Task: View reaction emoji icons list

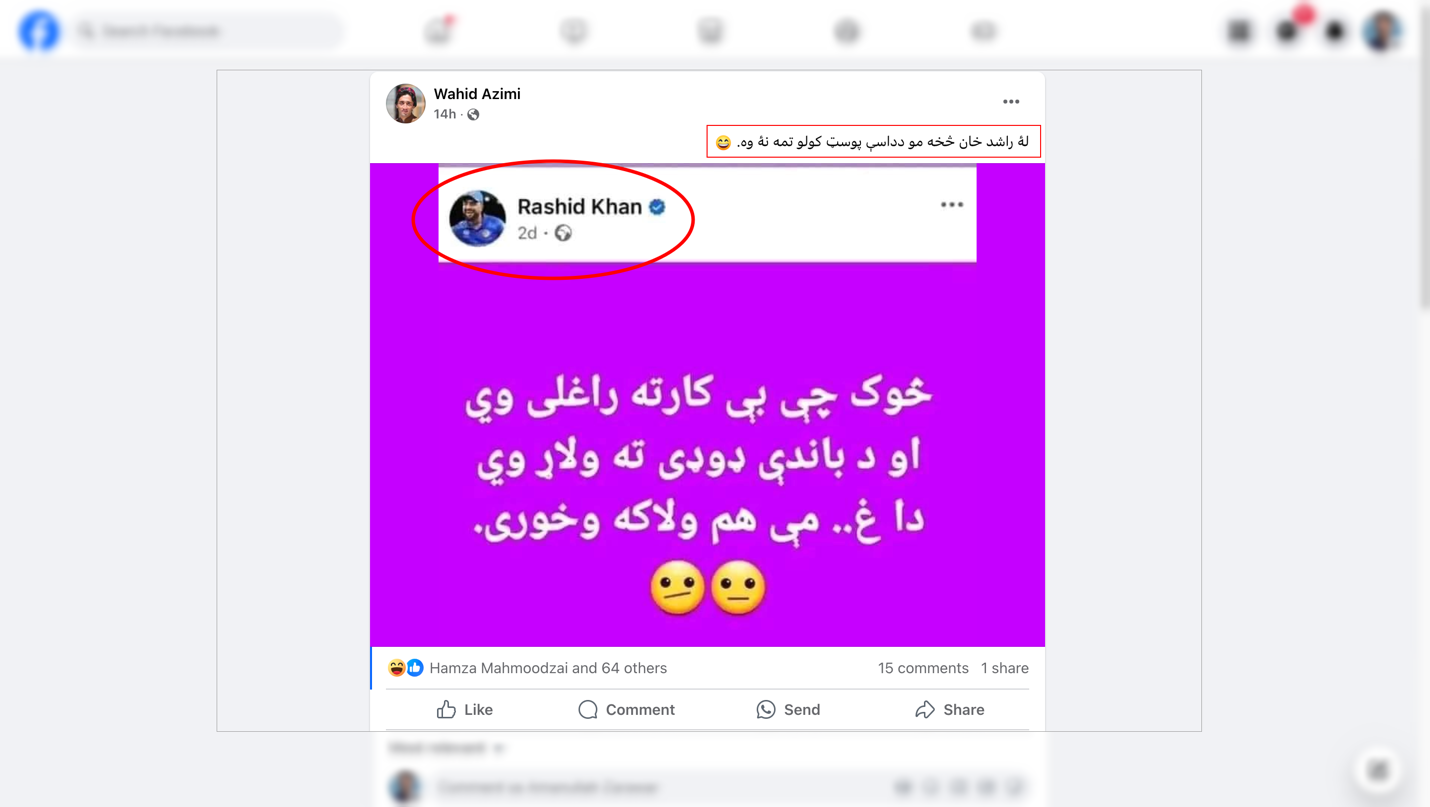Action: tap(406, 668)
